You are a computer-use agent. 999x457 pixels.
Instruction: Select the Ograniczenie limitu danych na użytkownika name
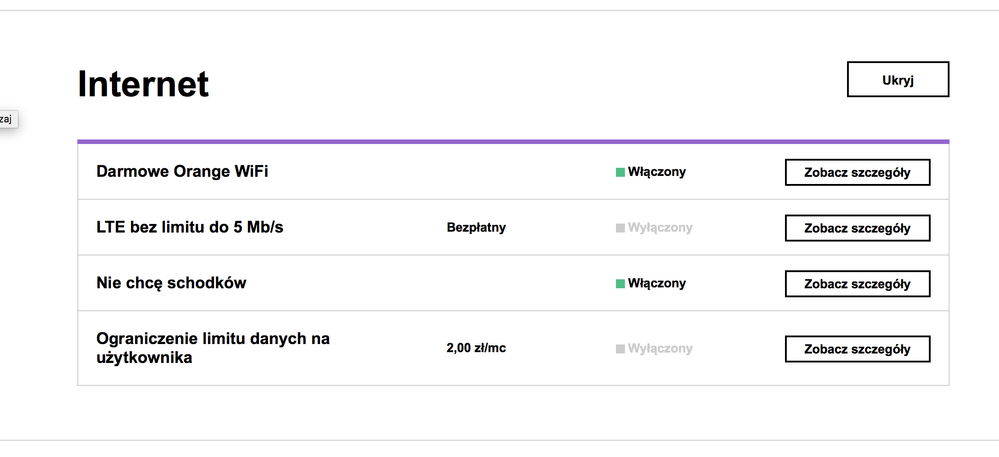tap(212, 348)
